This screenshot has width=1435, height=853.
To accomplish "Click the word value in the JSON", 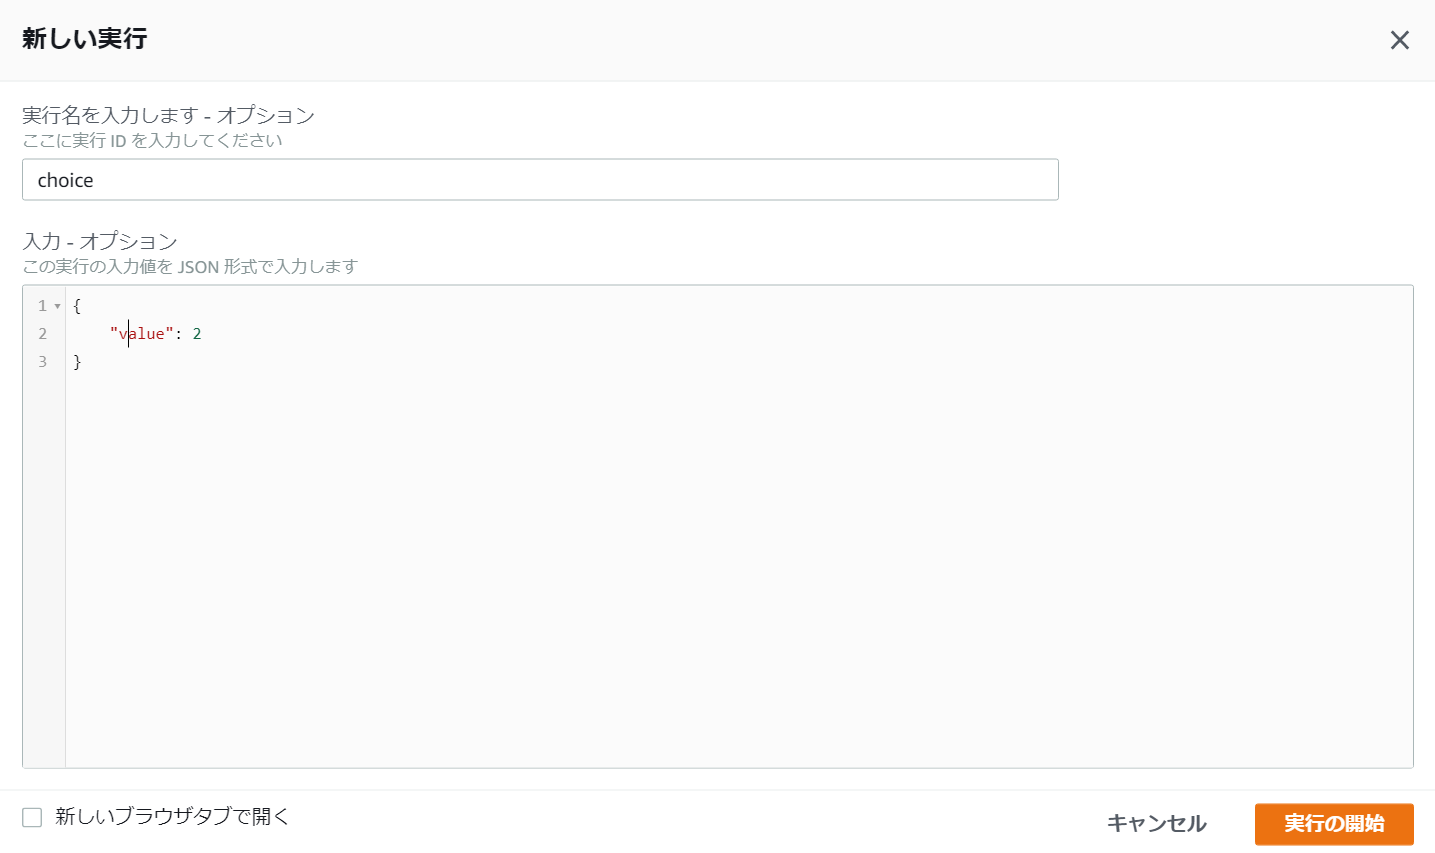I will point(141,333).
